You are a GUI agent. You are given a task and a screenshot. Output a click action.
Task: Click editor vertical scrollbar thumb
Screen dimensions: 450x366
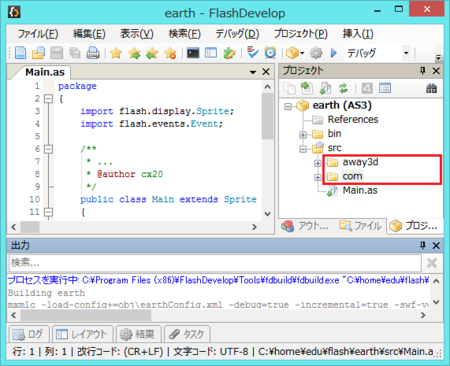pyautogui.click(x=267, y=116)
